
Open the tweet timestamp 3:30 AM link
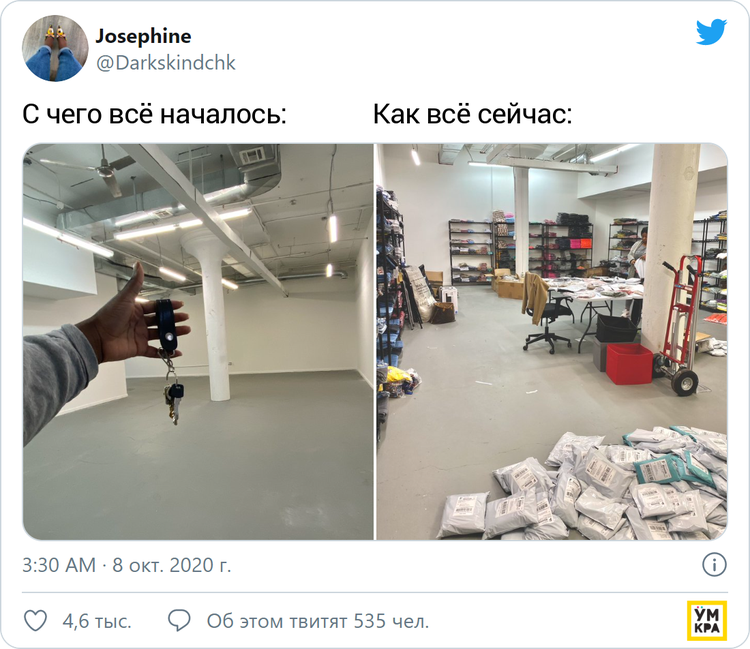point(59,565)
